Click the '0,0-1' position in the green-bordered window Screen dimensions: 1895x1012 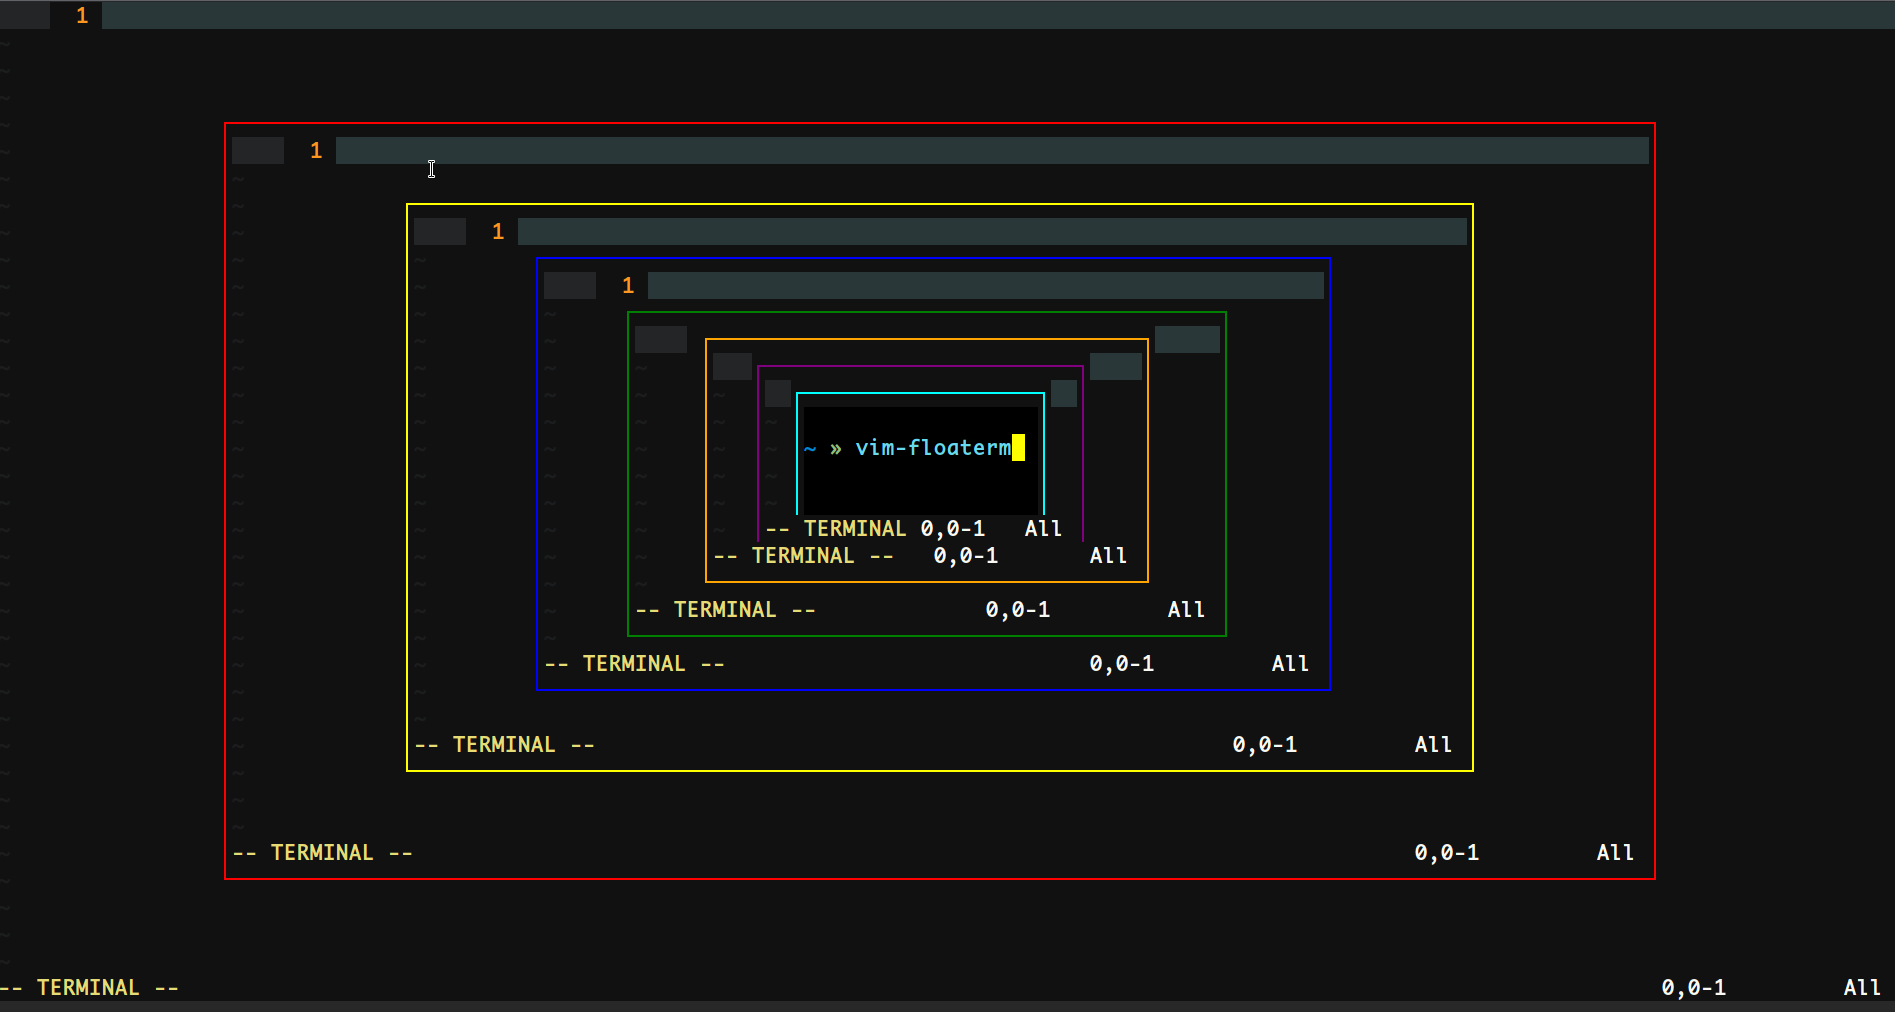point(1018,610)
